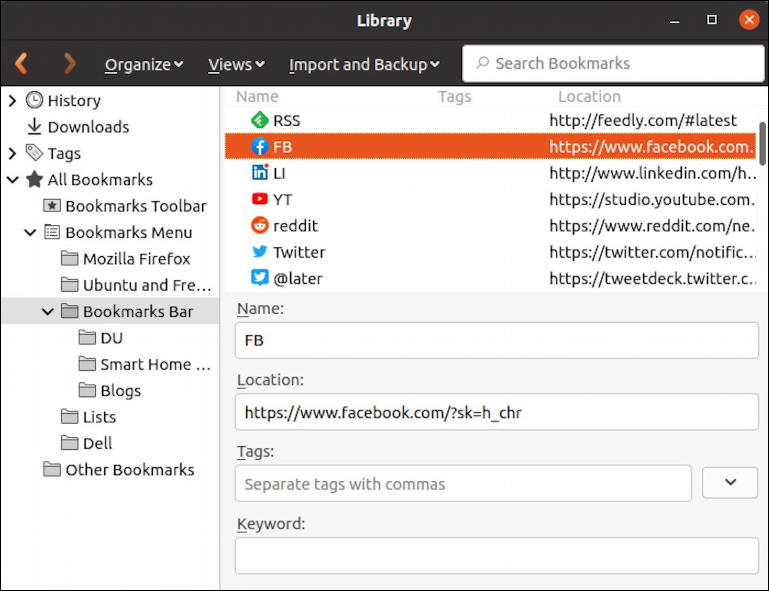
Task: Click the LinkedIn LI bookmark icon
Action: (x=259, y=173)
